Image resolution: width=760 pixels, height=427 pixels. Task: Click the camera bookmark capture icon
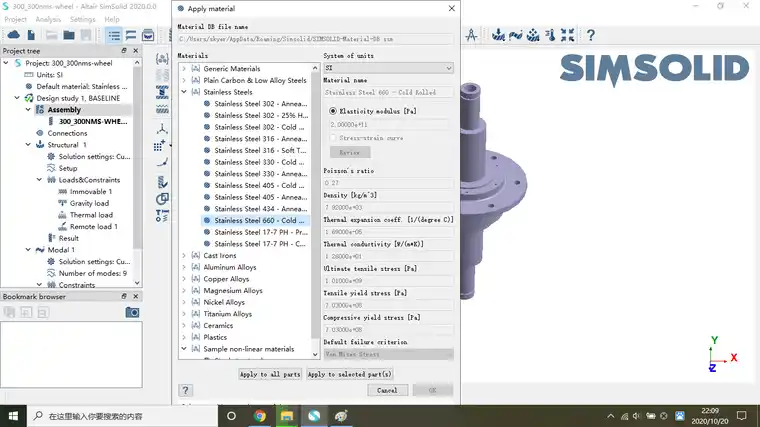132,312
